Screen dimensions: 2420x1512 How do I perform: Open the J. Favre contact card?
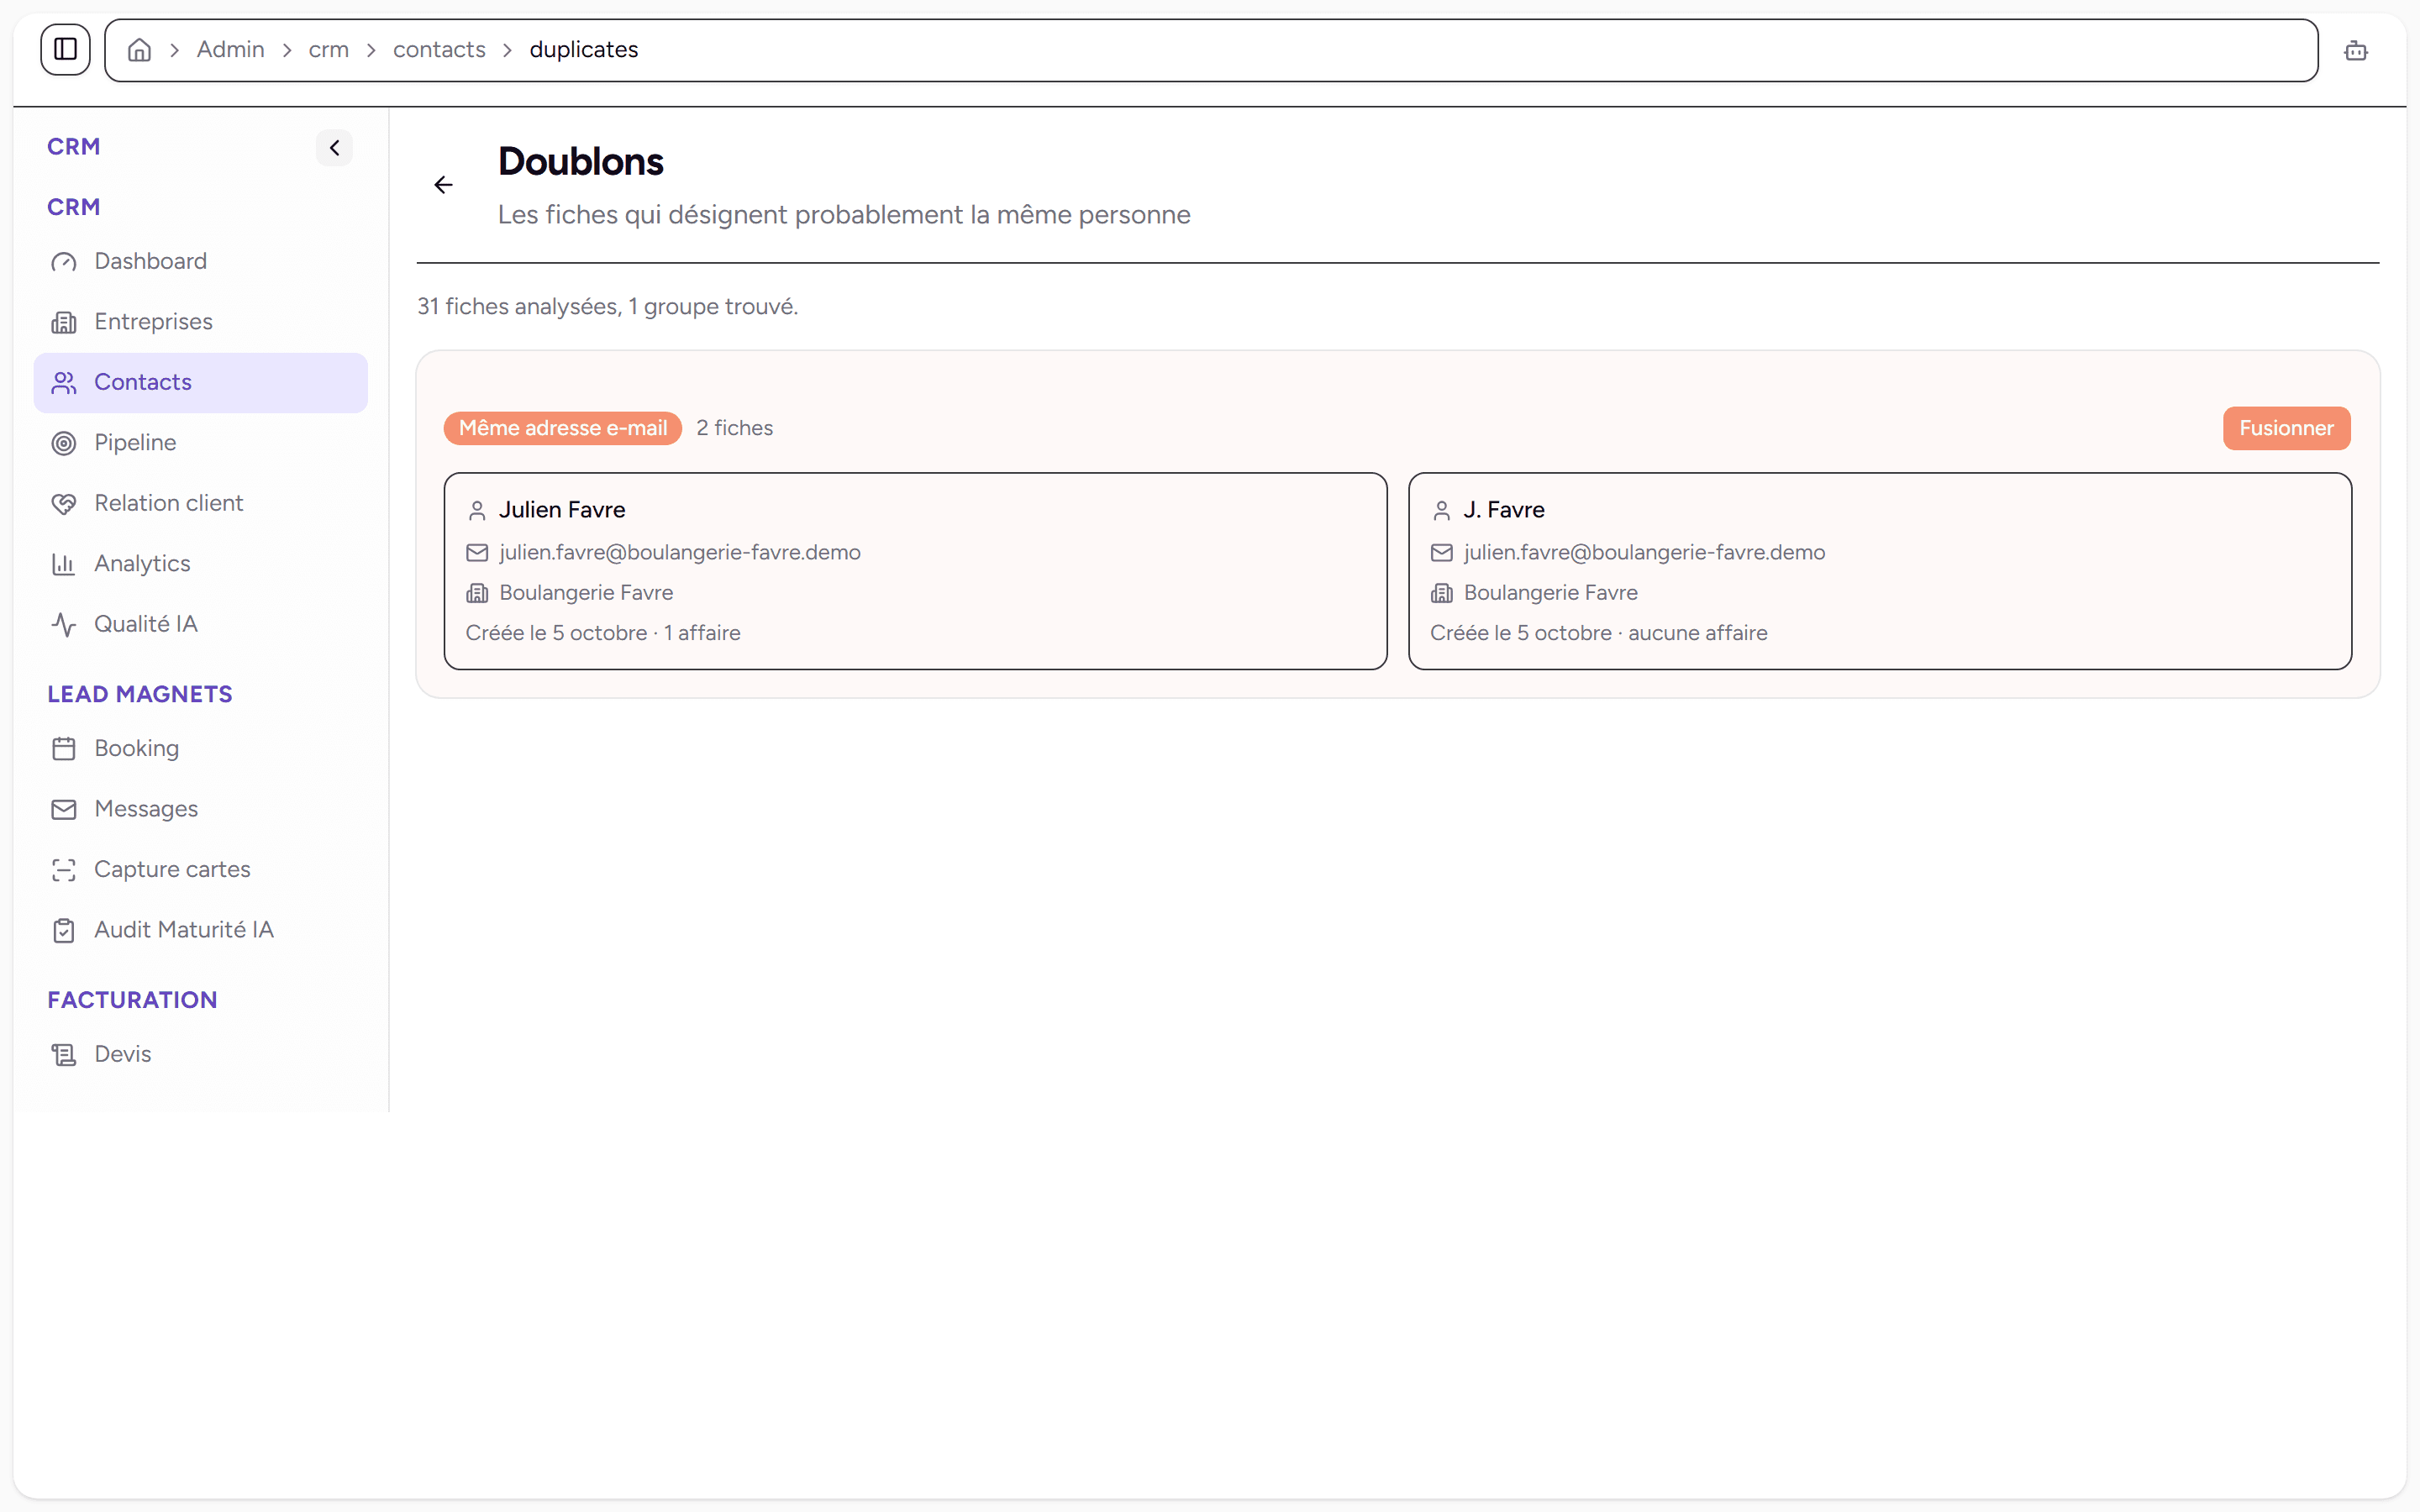tap(1880, 571)
